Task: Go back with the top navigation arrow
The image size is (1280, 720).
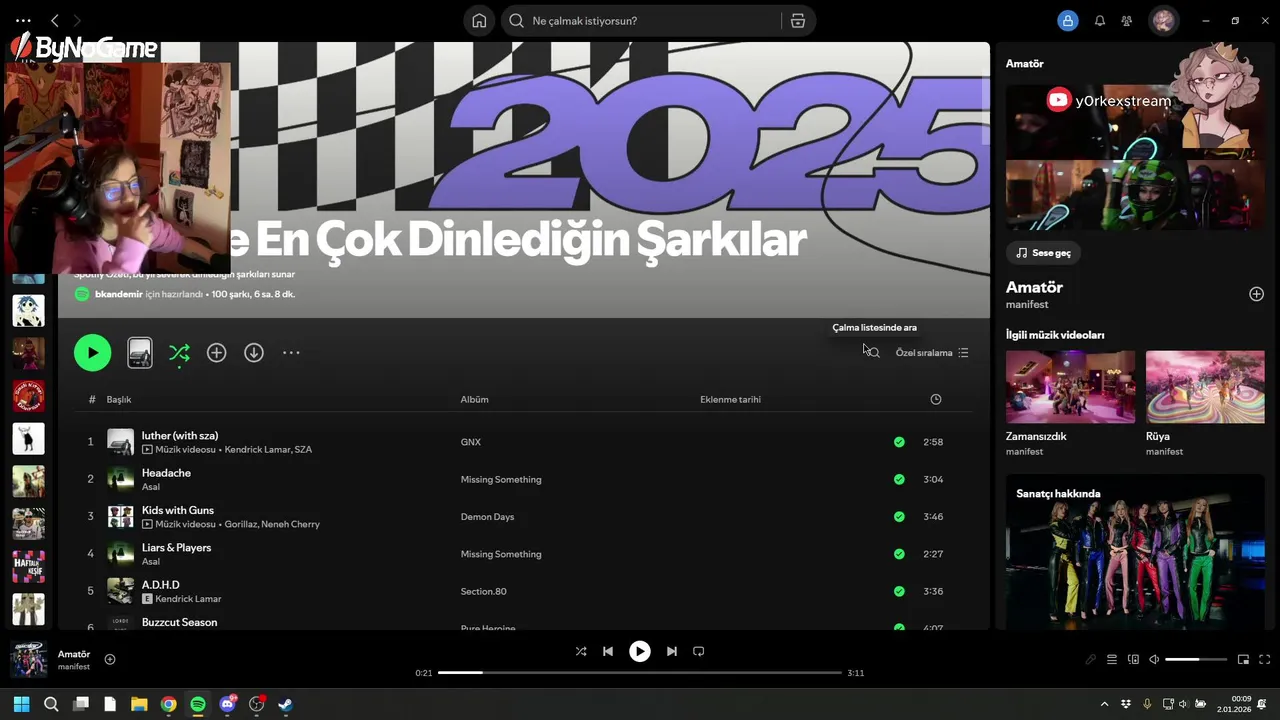Action: pos(55,20)
